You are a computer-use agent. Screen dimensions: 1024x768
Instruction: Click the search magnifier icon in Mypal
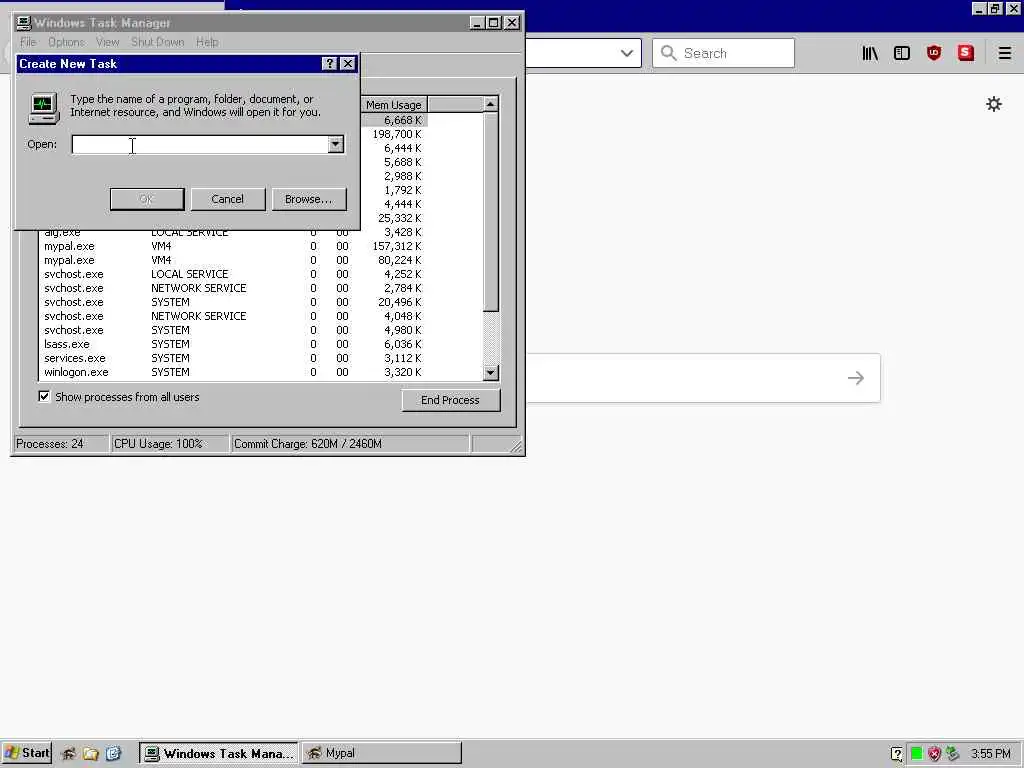tap(668, 53)
